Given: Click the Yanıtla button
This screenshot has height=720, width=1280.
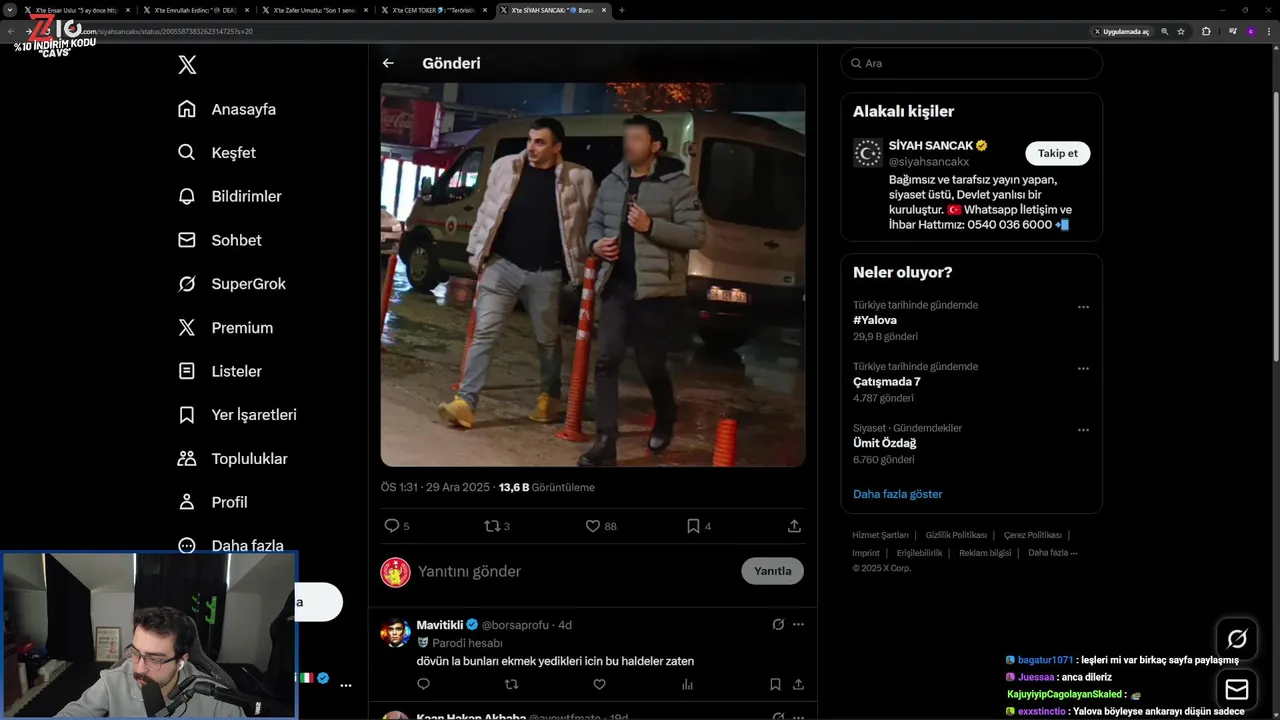Looking at the screenshot, I should pyautogui.click(x=772, y=571).
